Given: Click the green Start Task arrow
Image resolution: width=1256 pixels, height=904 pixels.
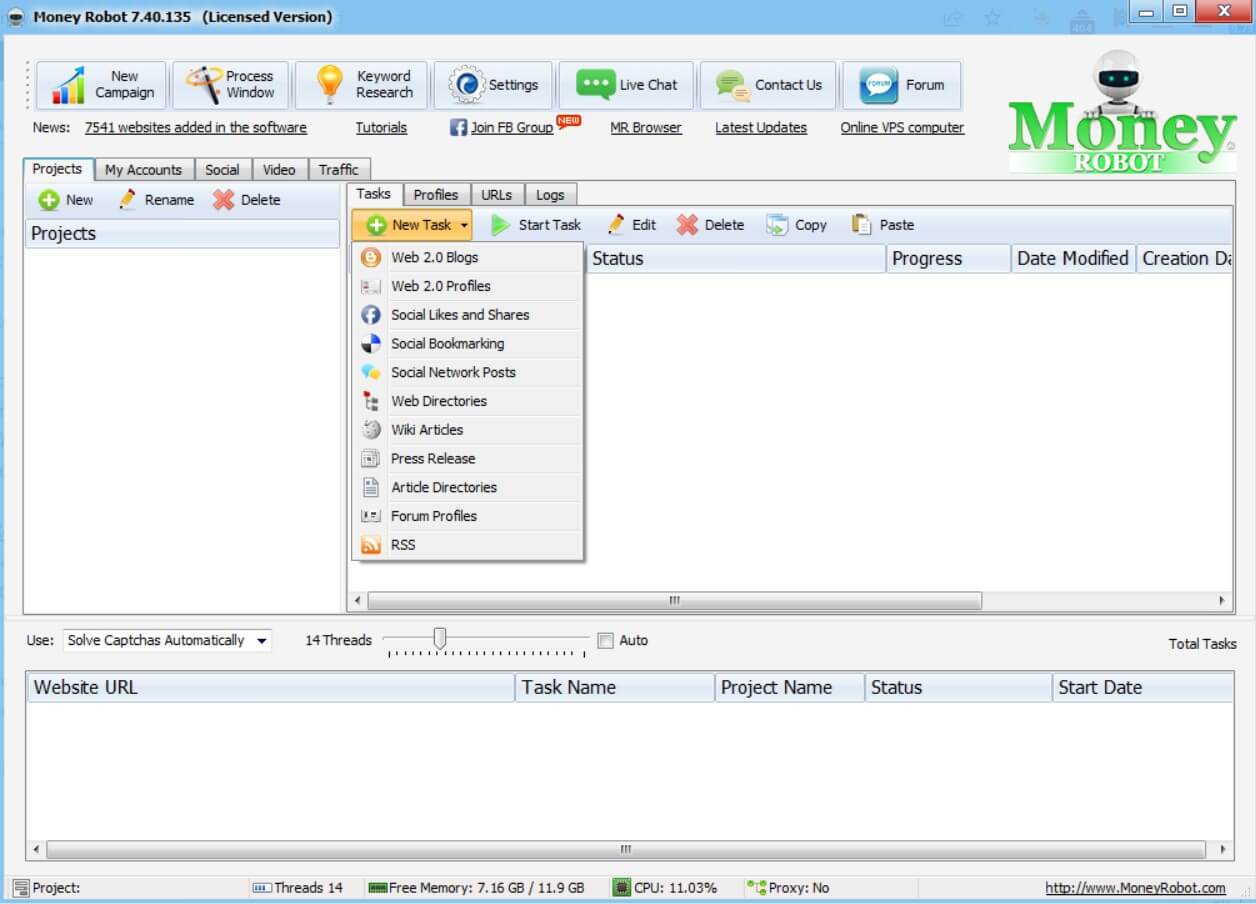Looking at the screenshot, I should pos(501,225).
